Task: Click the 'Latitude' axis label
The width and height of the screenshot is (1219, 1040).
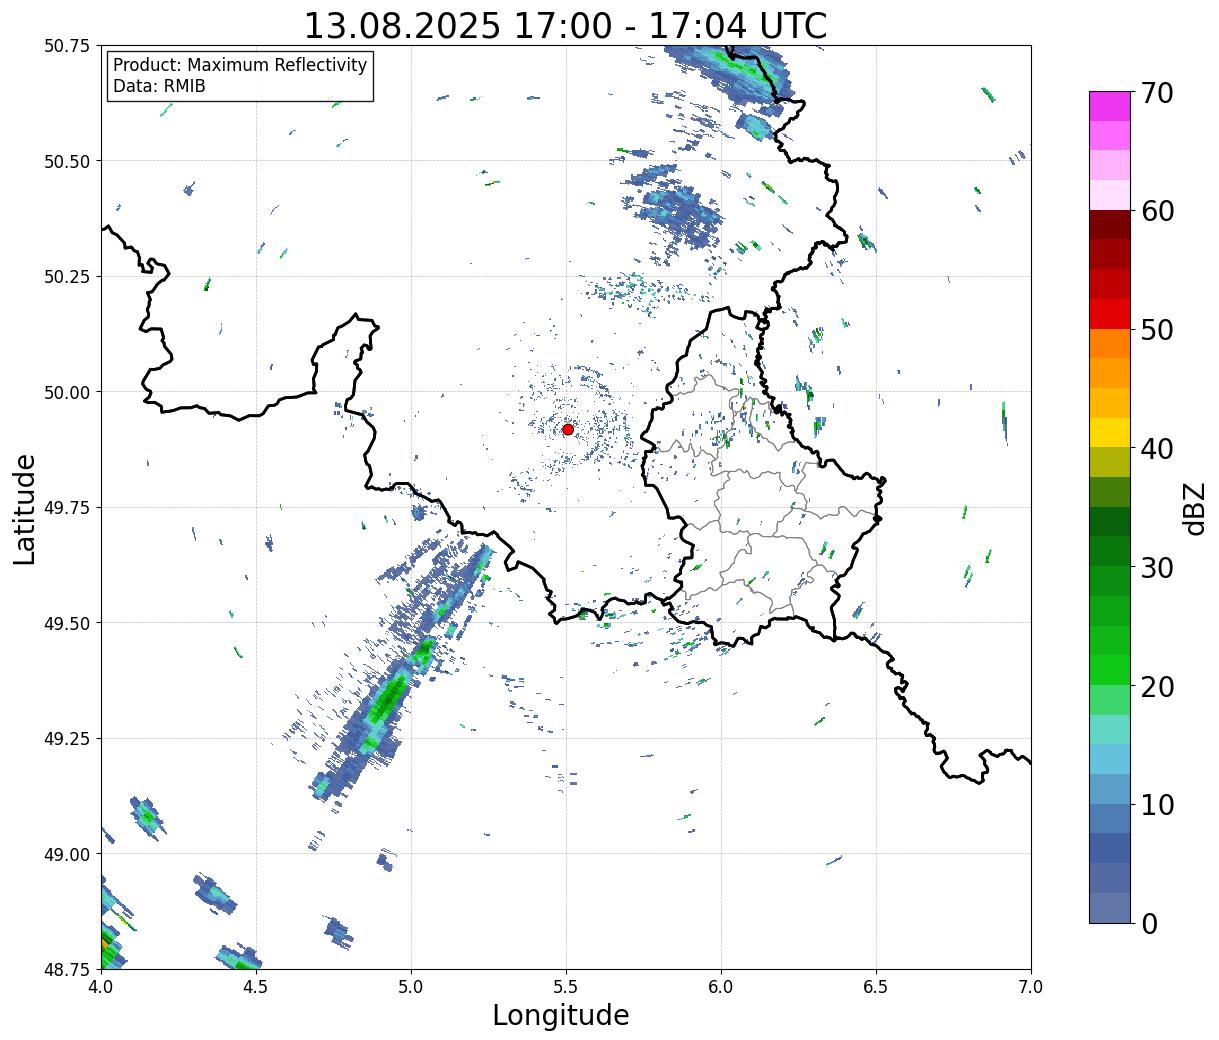Action: (25, 509)
